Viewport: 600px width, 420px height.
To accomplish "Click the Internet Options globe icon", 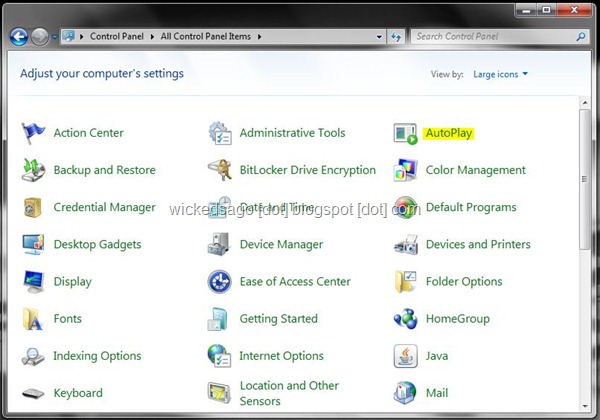I will tap(219, 356).
